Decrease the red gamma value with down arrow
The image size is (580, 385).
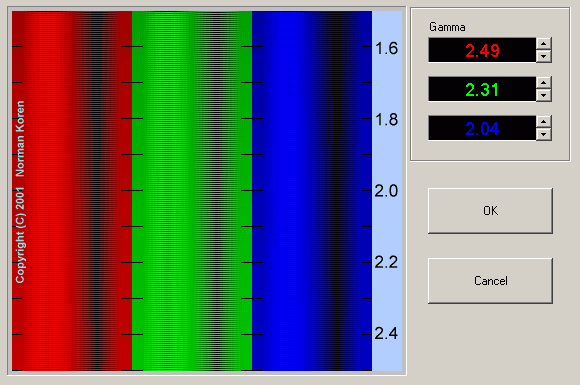(543, 56)
